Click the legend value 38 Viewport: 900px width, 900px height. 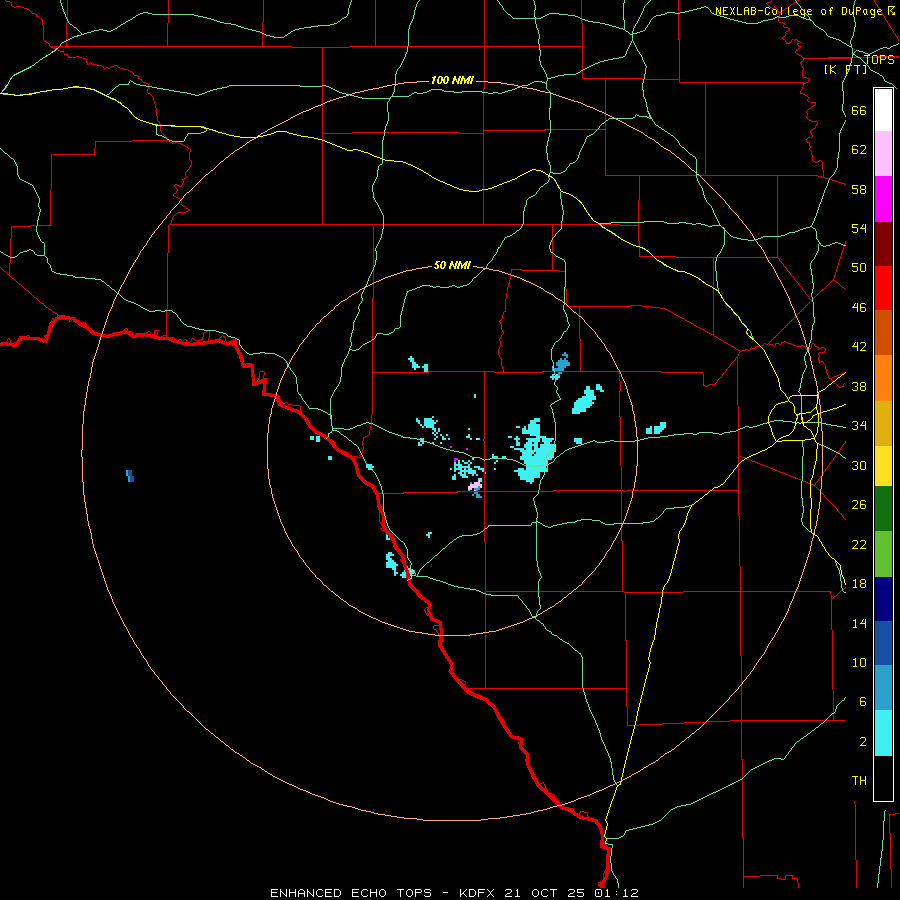859,386
